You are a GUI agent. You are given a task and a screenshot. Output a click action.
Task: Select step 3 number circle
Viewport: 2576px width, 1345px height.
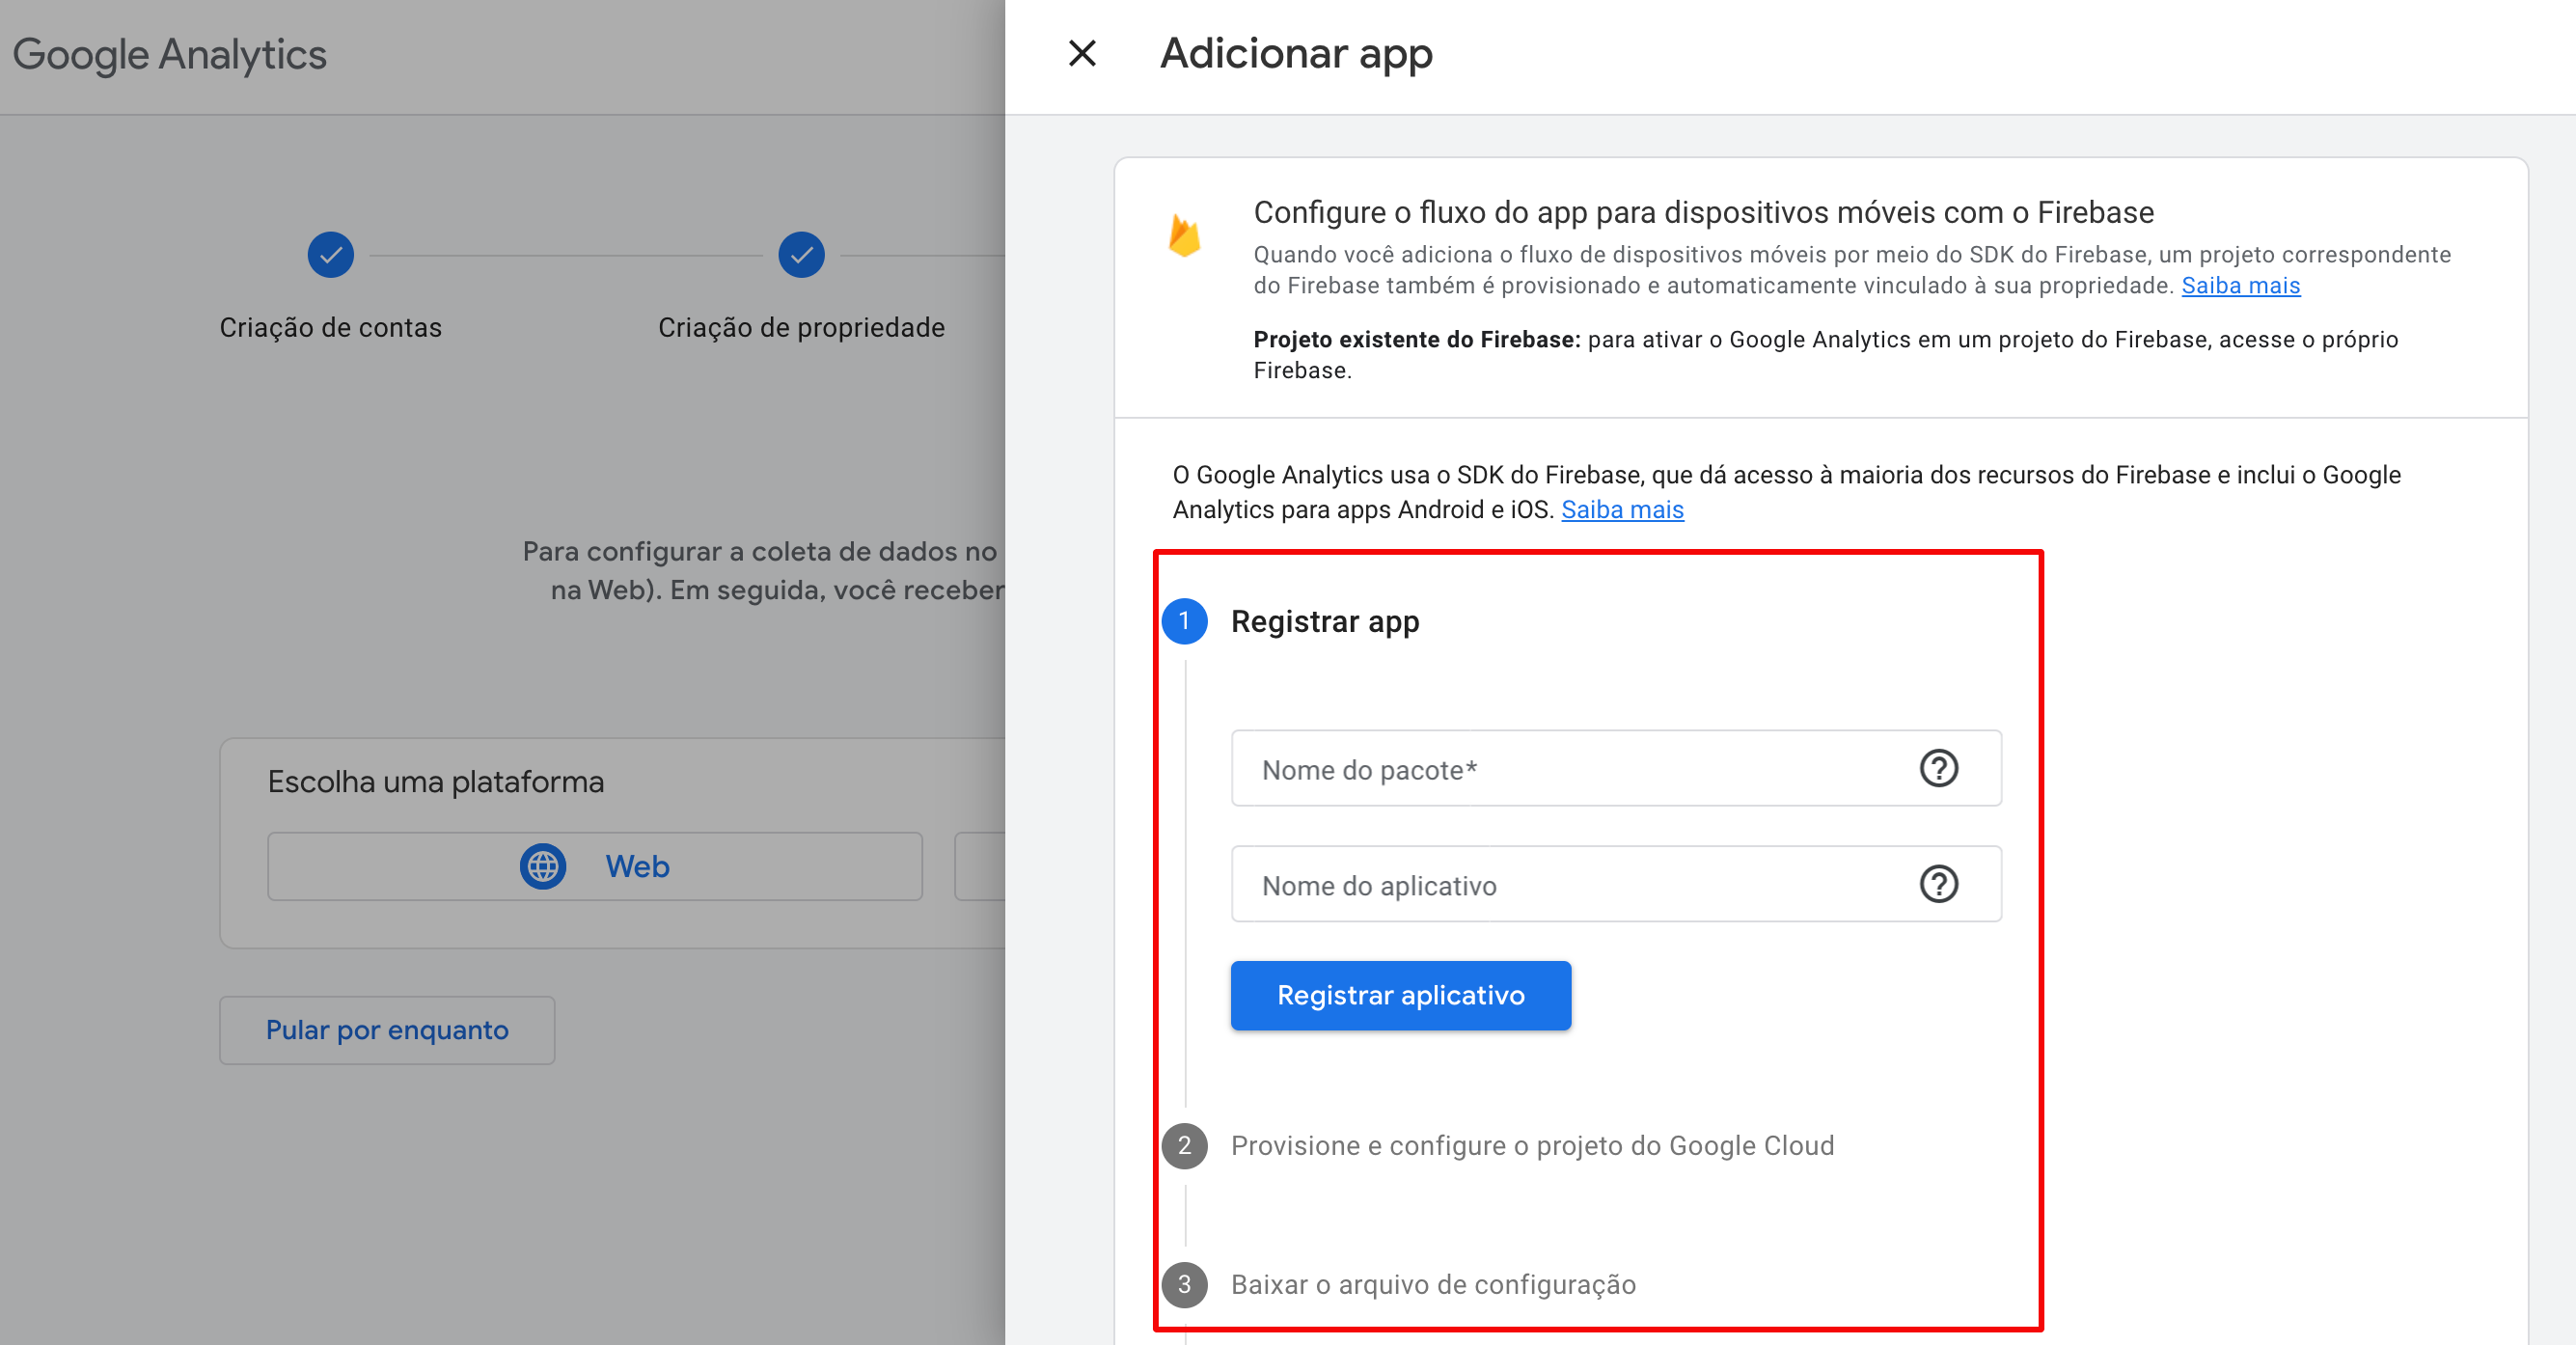1184,1284
